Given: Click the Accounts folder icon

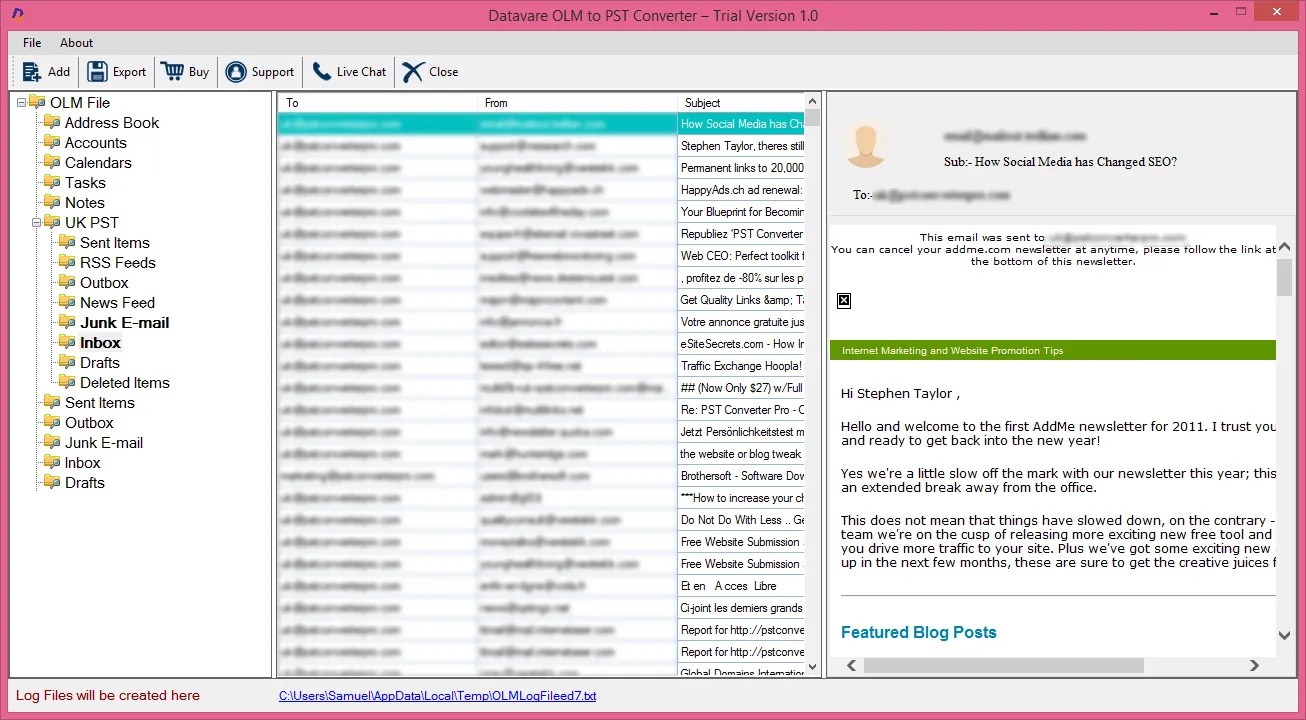Looking at the screenshot, I should [52, 142].
